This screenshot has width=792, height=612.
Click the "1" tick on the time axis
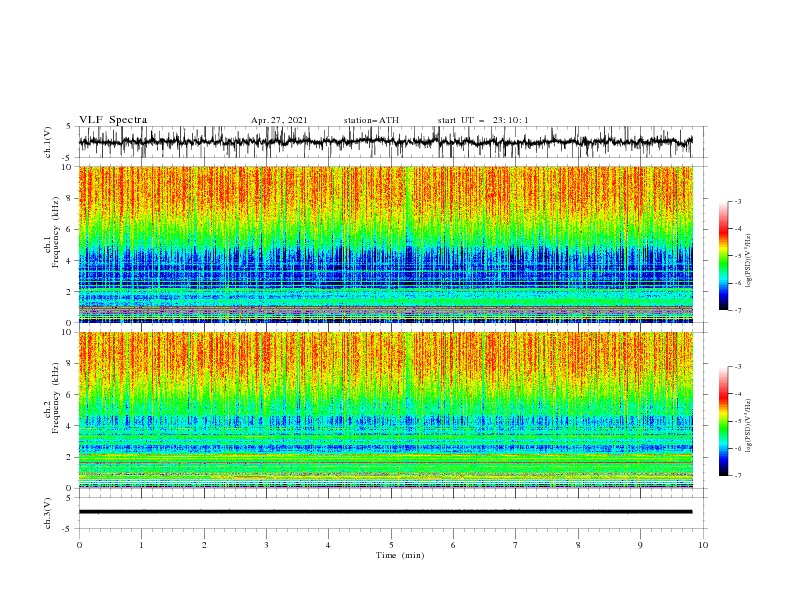(x=141, y=545)
